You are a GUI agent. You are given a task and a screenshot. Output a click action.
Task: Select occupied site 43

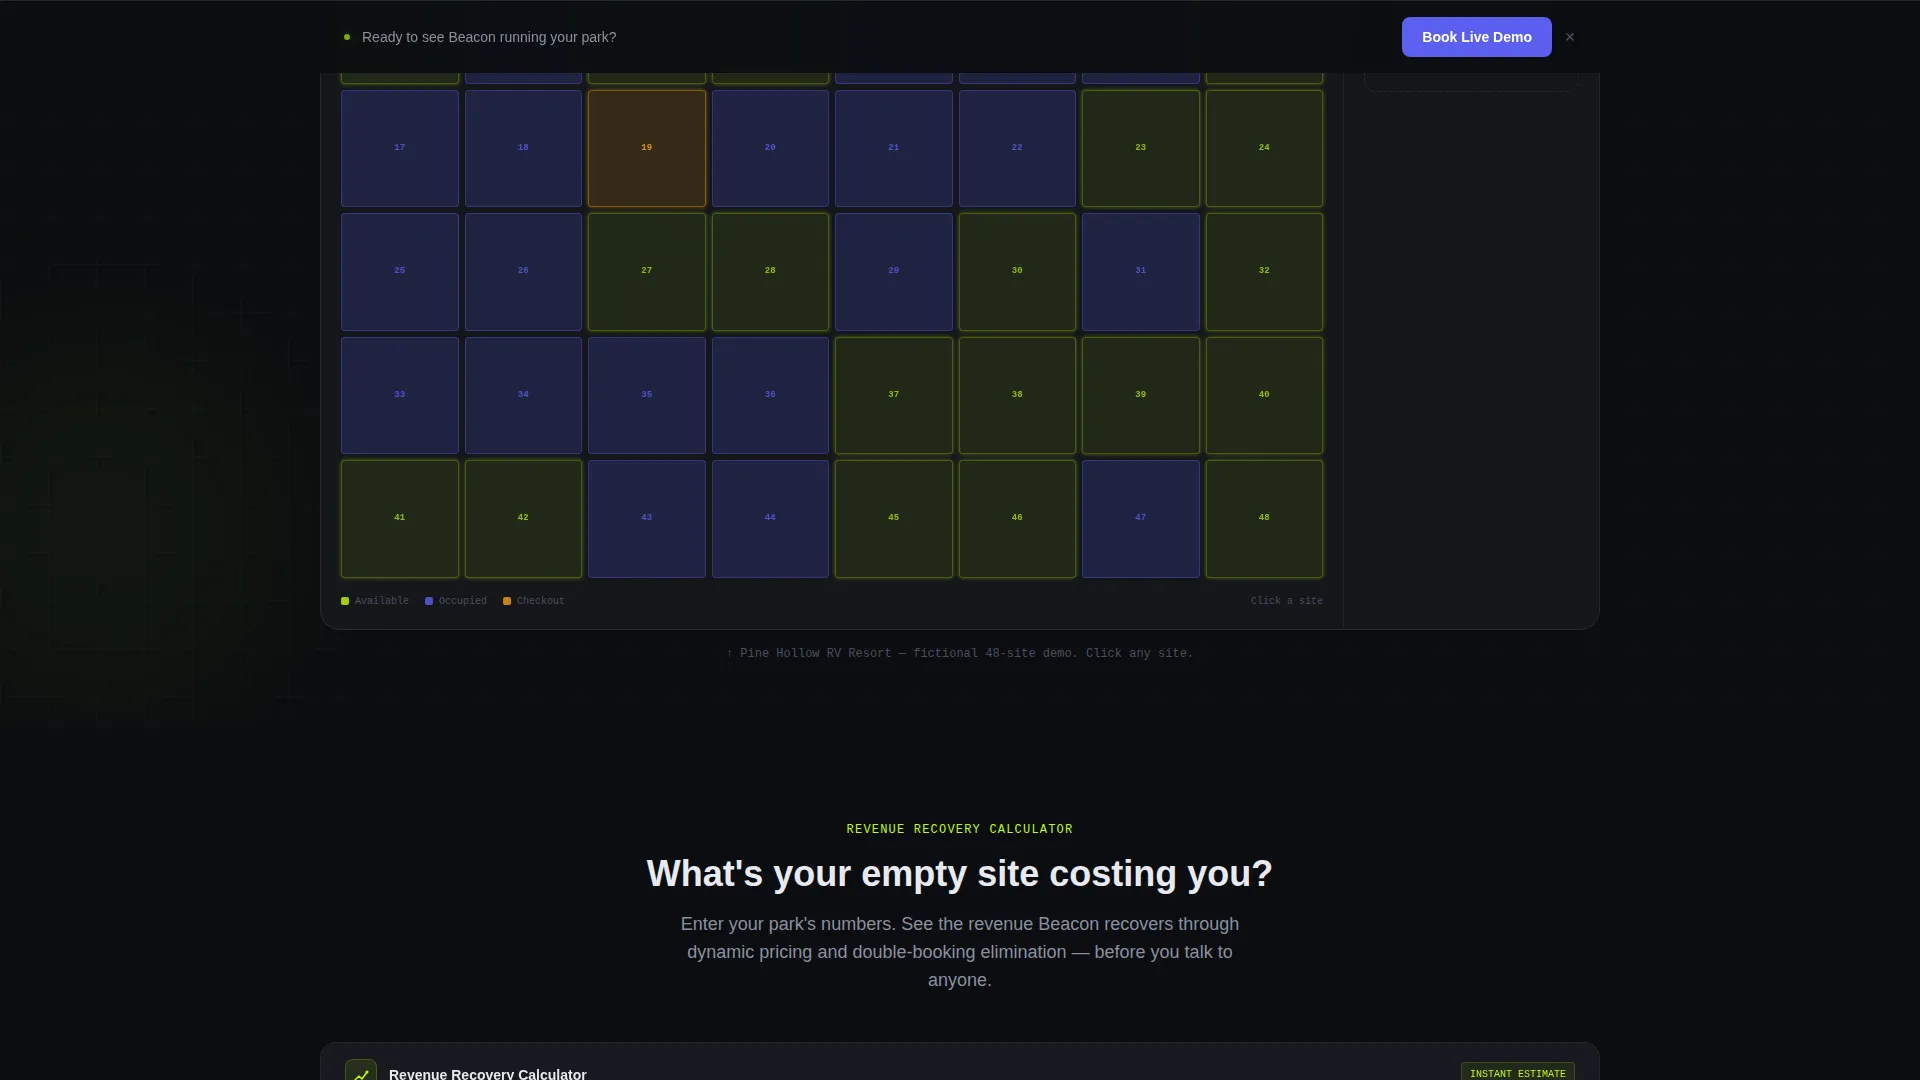(647, 519)
